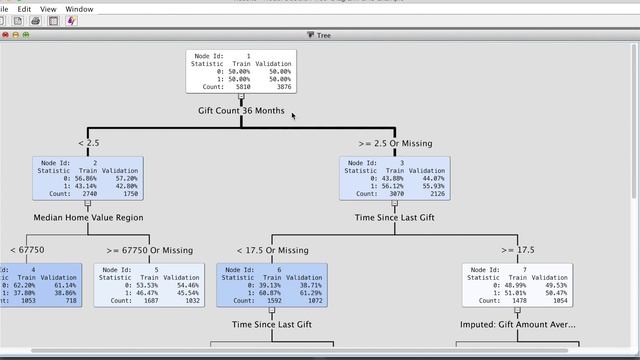This screenshot has width=640, height=360.
Task: Click the '>= 17.5' branch label
Action: coord(518,250)
